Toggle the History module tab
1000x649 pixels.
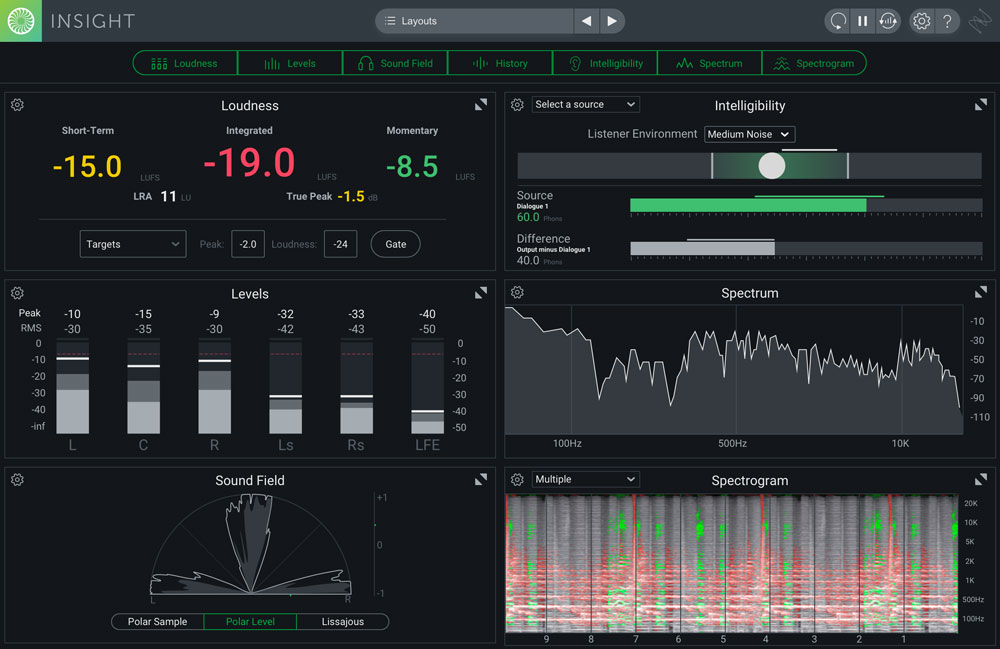pos(501,63)
